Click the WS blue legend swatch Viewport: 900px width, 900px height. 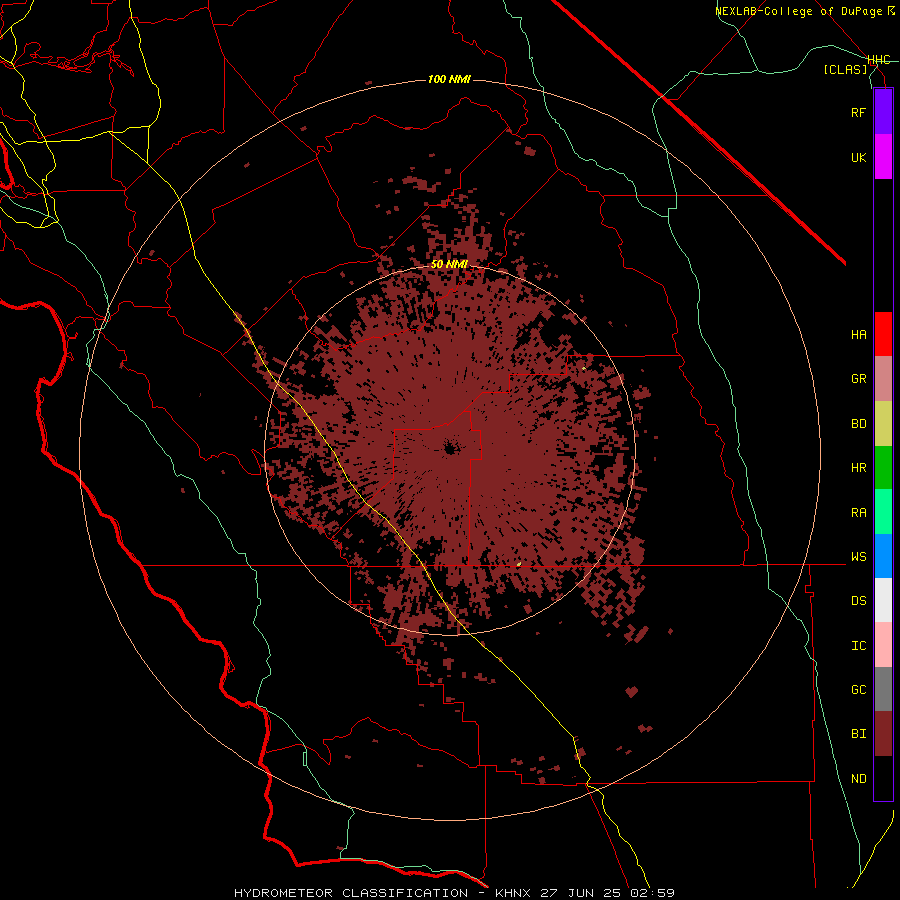pos(883,556)
